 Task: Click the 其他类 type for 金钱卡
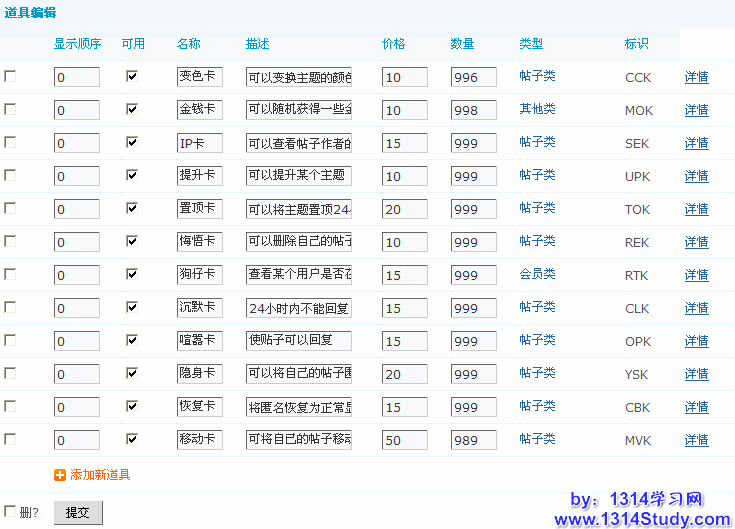coord(537,109)
